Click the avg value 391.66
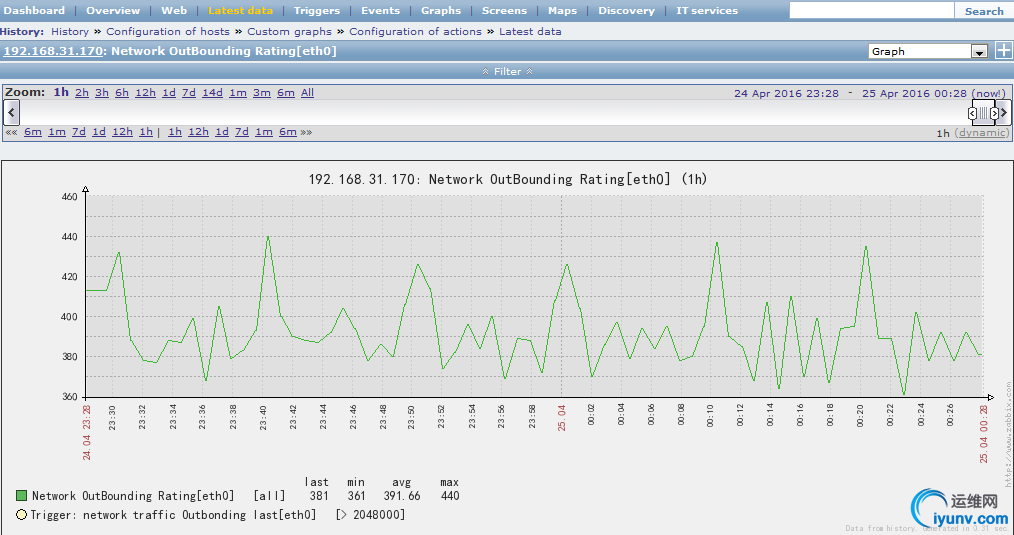Image resolution: width=1014 pixels, height=535 pixels. [402, 496]
